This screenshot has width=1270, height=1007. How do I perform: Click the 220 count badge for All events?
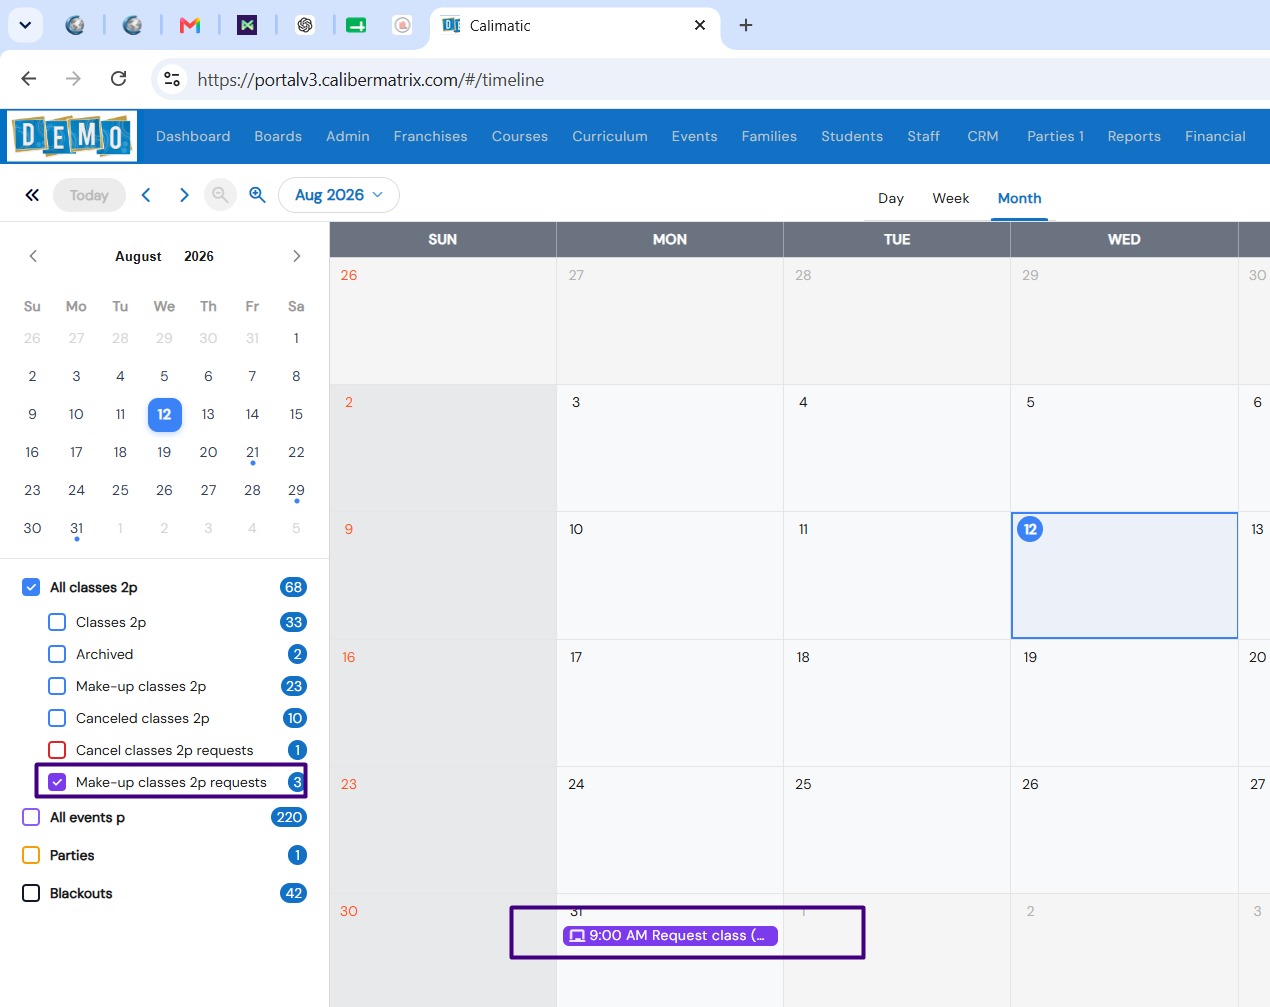[x=289, y=817]
